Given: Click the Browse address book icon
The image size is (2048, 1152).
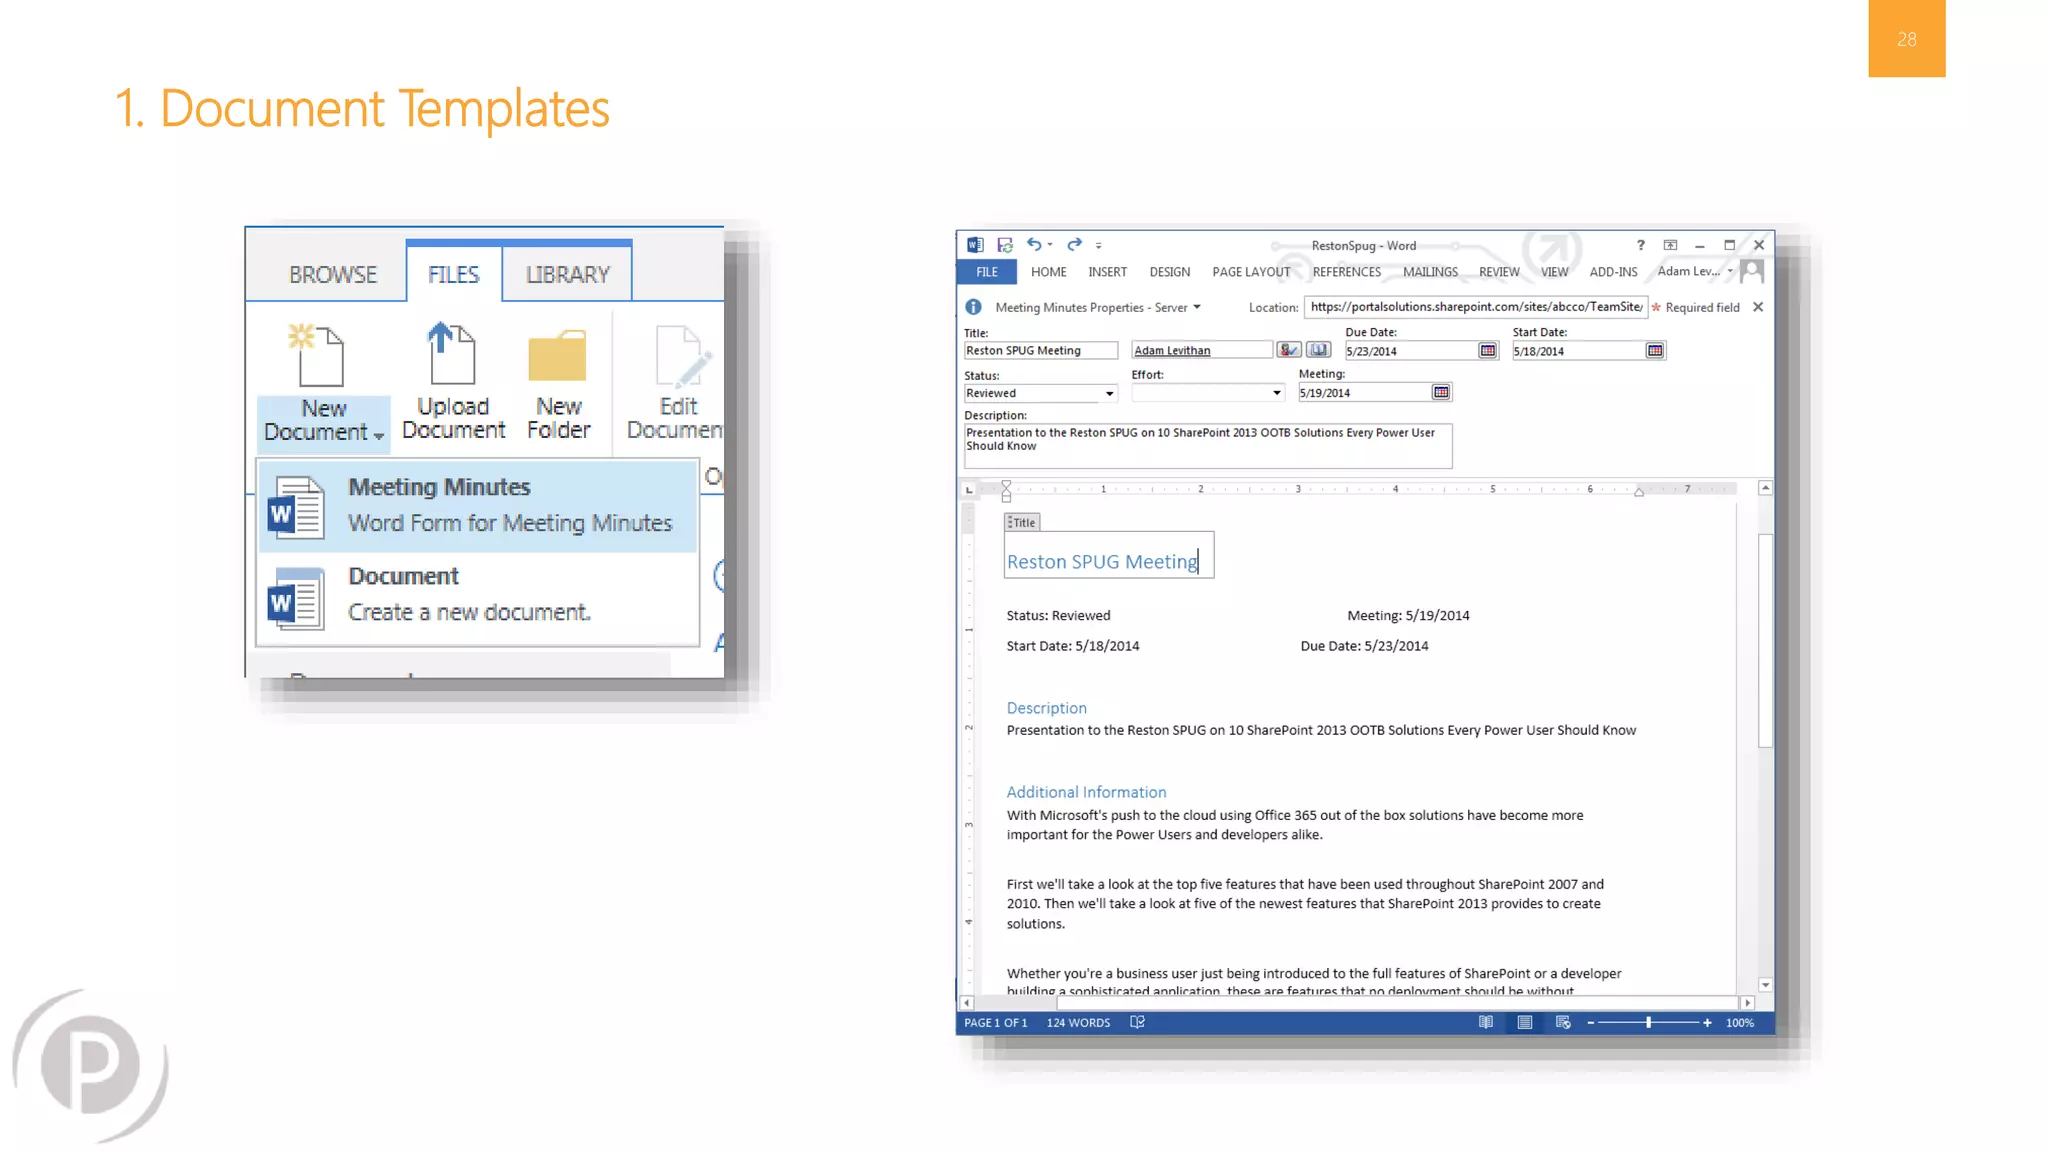Looking at the screenshot, I should (x=1318, y=350).
